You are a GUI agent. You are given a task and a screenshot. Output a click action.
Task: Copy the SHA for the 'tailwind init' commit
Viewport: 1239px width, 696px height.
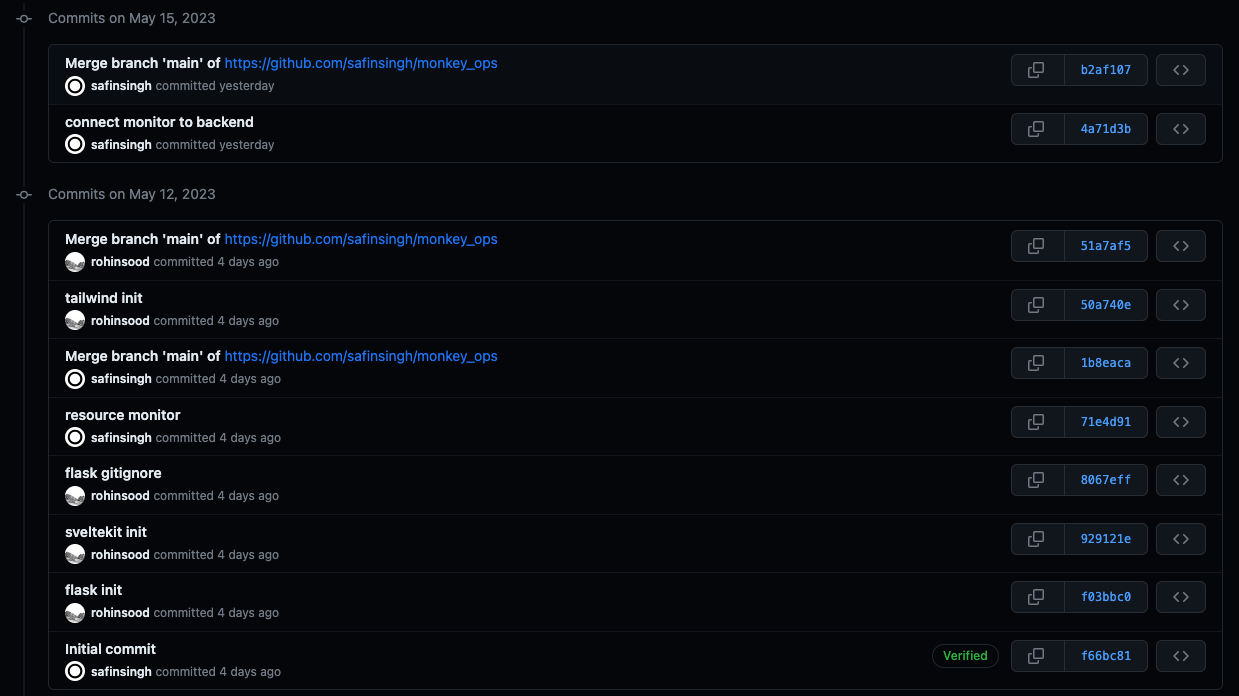(1106, 304)
